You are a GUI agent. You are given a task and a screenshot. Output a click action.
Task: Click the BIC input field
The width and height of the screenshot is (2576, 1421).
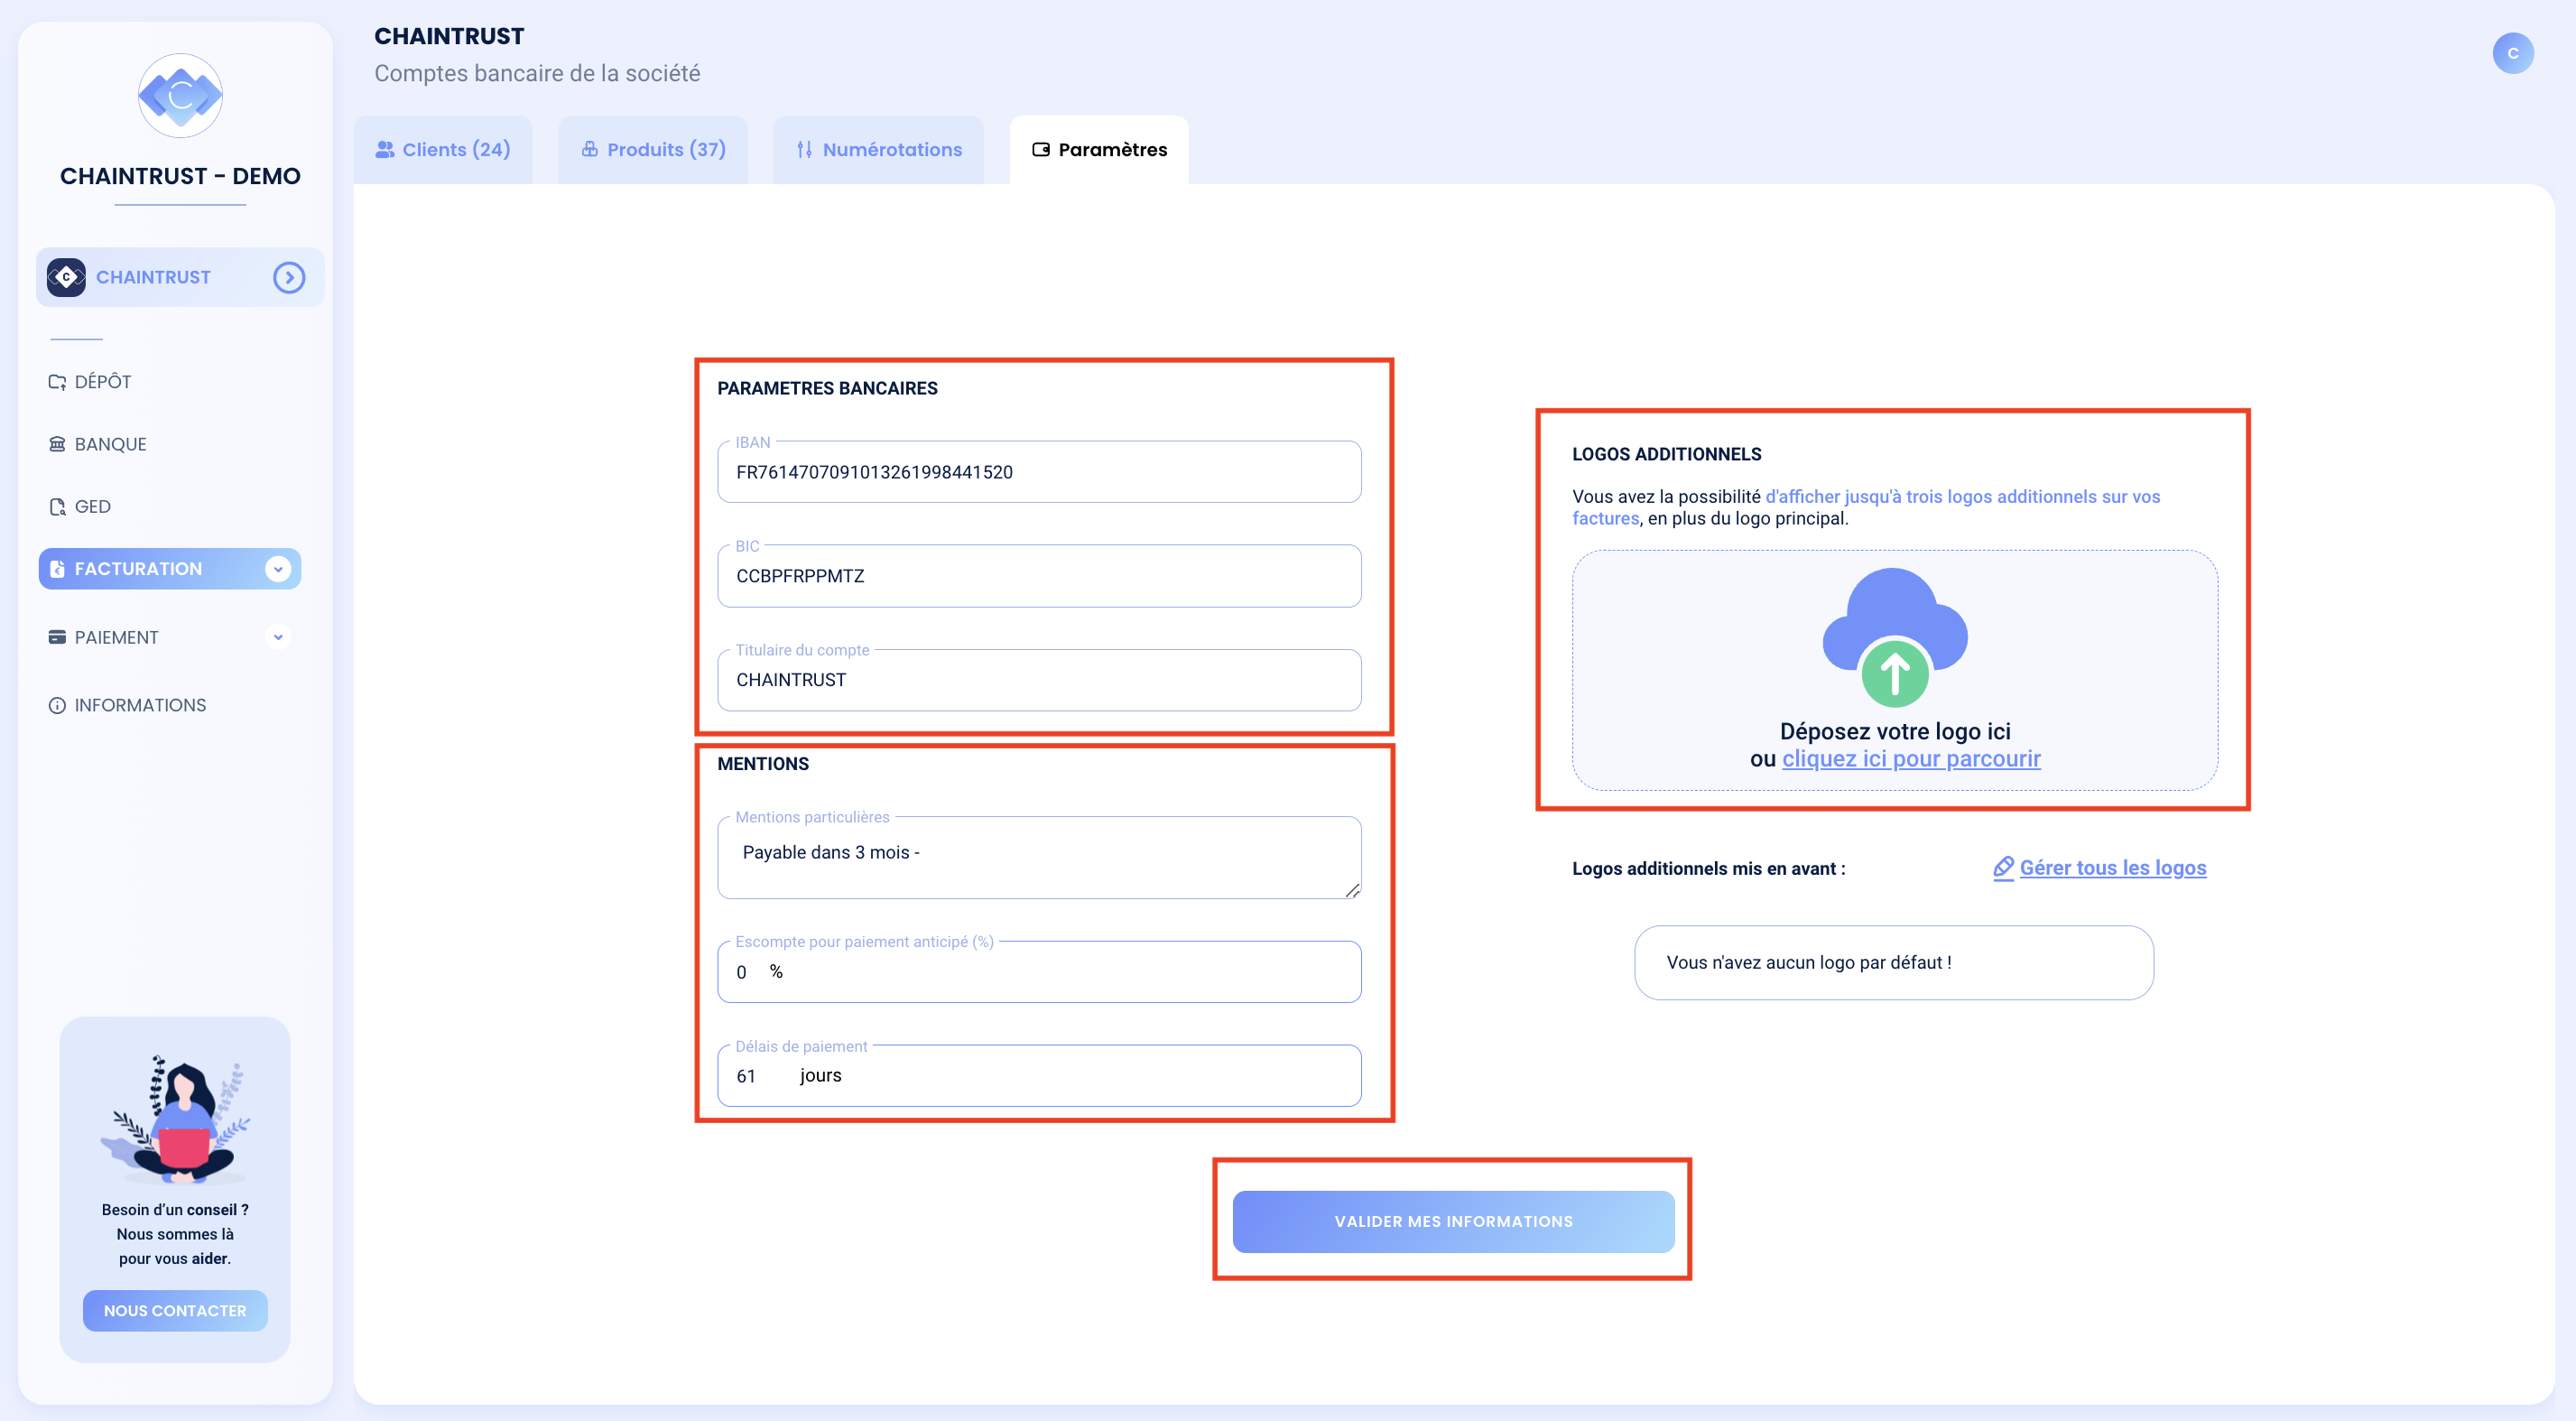(x=1039, y=576)
